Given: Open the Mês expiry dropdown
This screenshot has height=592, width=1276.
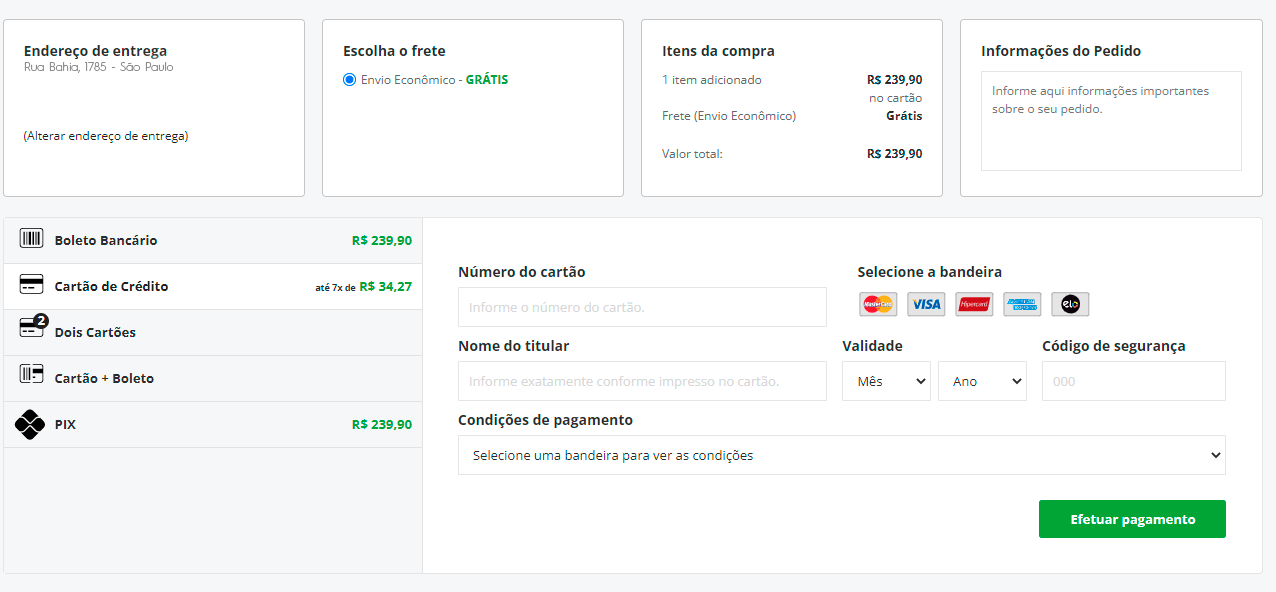Looking at the screenshot, I should [886, 381].
